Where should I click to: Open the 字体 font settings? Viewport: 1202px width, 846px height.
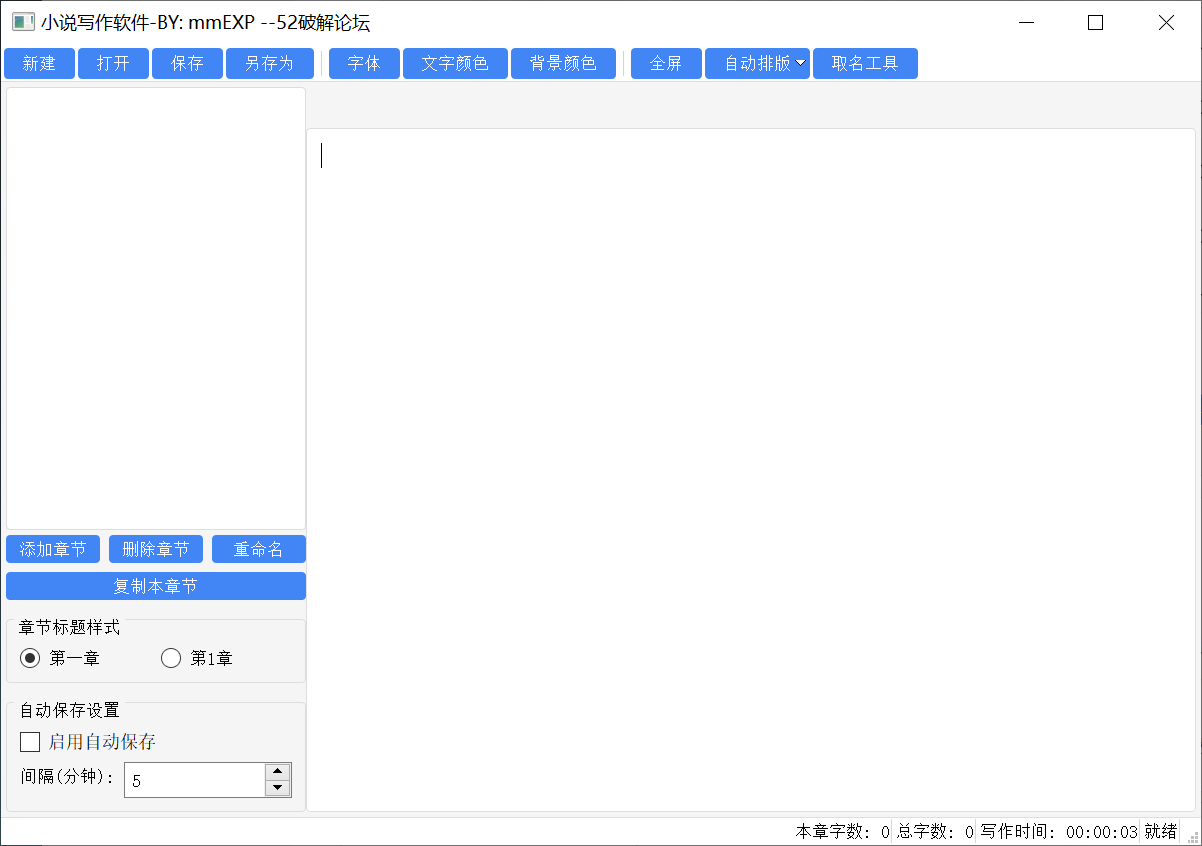click(x=364, y=64)
